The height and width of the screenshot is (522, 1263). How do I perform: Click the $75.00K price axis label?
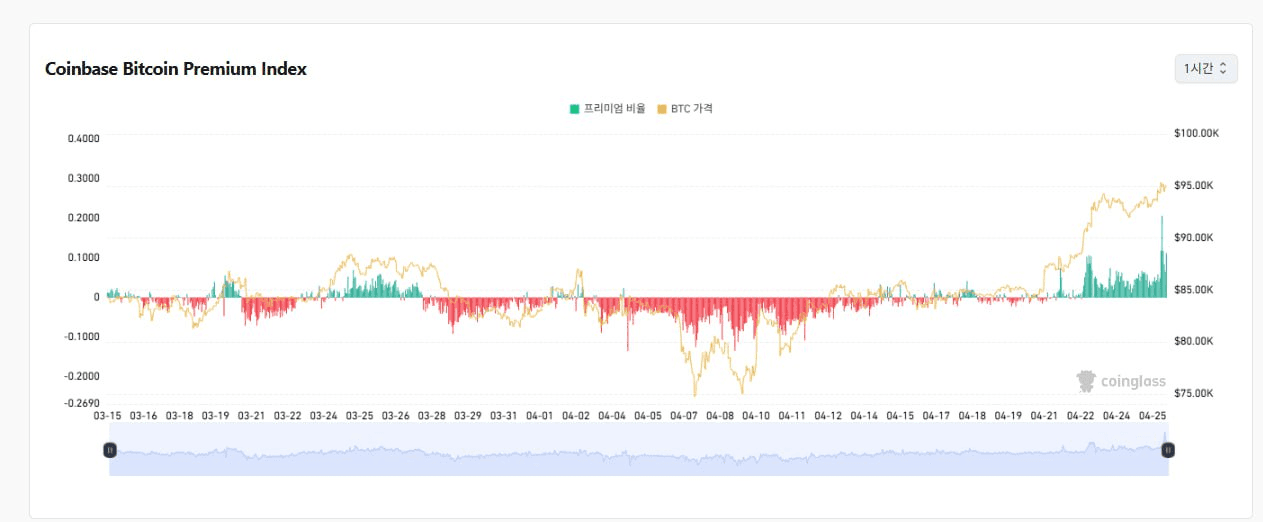coord(1194,393)
